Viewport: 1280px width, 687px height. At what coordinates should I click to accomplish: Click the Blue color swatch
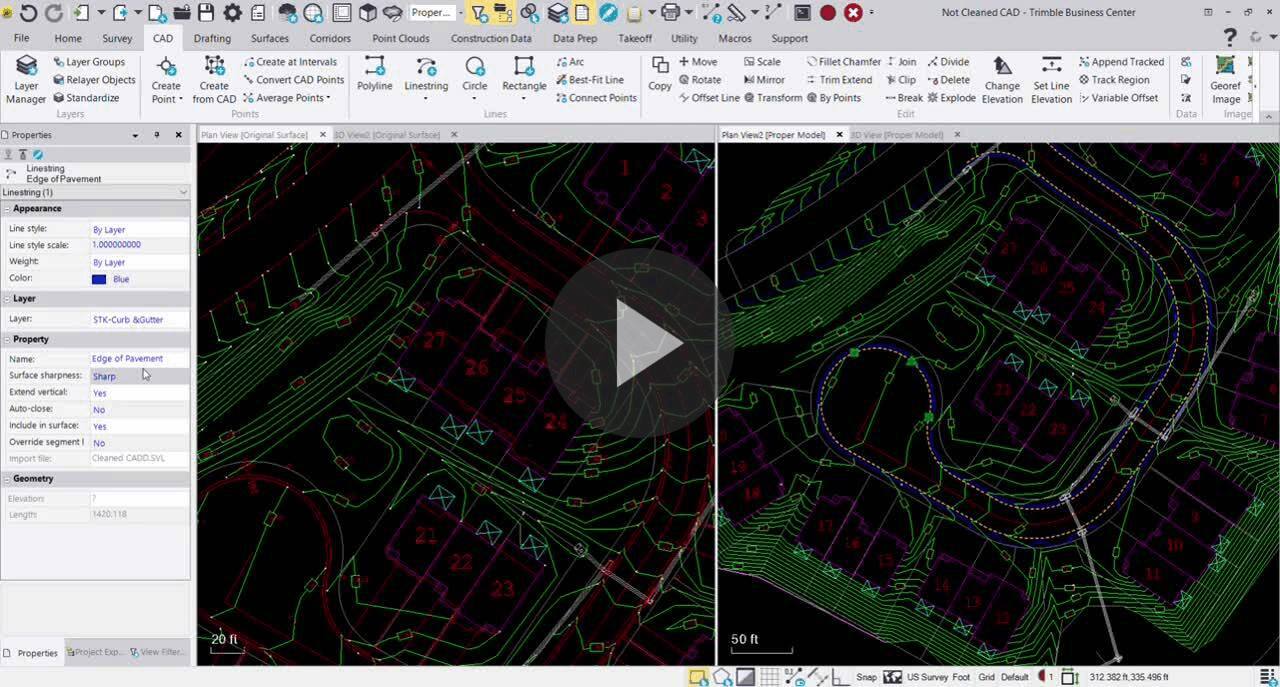pos(99,279)
